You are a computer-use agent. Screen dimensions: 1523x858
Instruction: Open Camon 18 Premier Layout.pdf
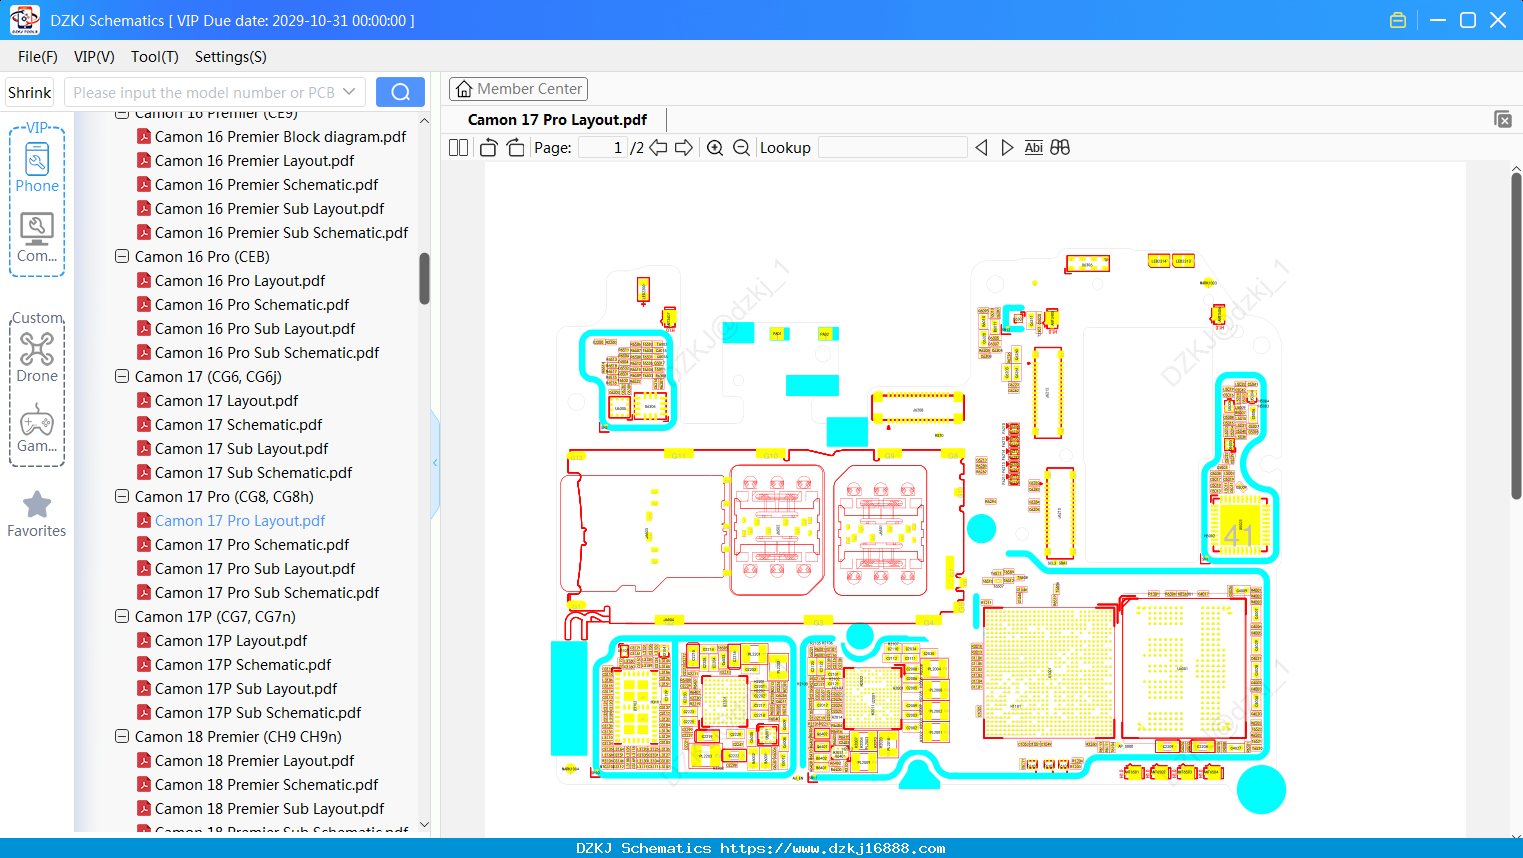[x=254, y=761]
